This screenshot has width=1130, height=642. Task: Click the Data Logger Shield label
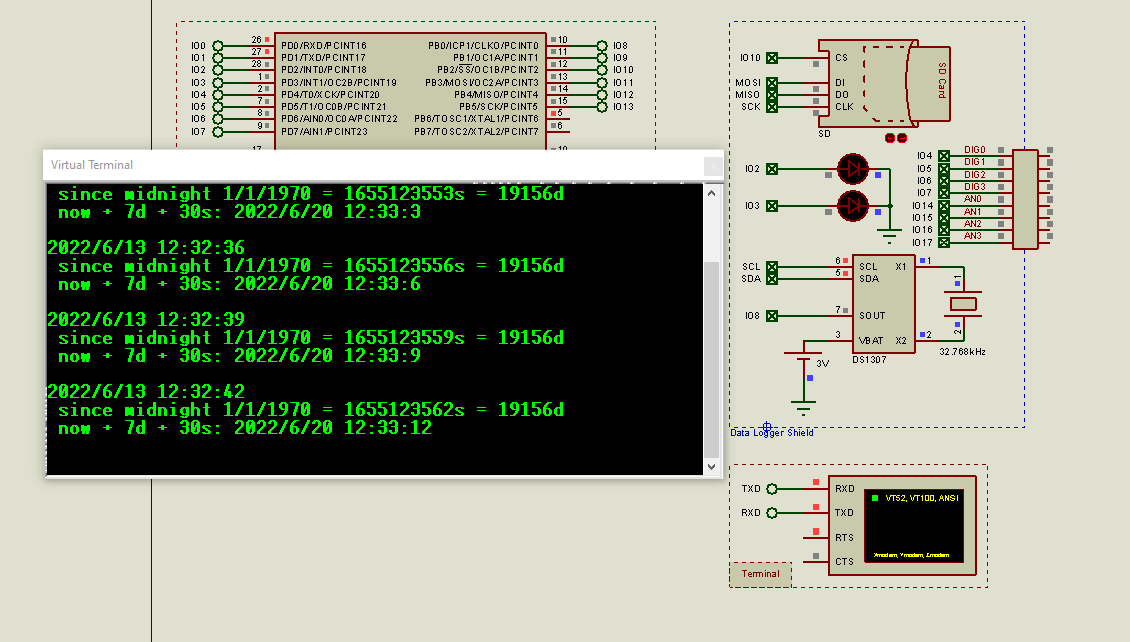coord(772,432)
